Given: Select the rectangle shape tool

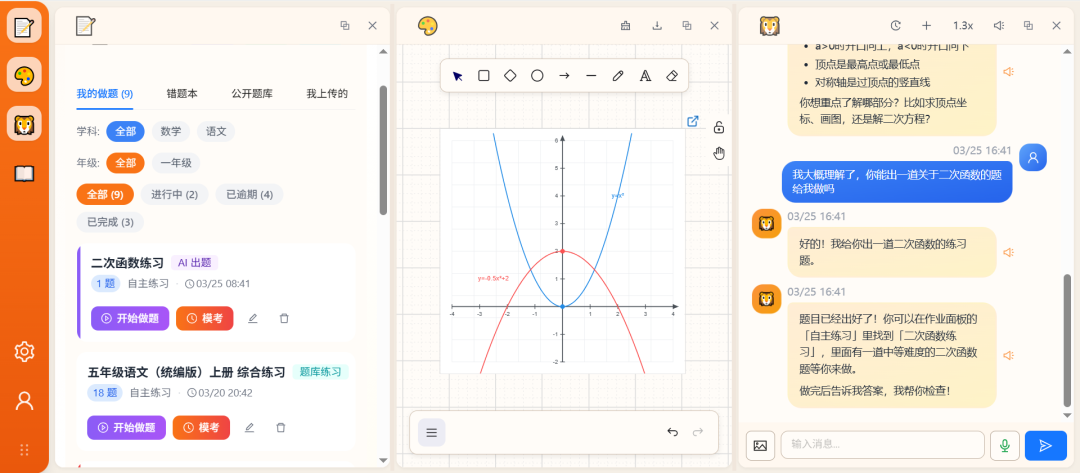Looking at the screenshot, I should [484, 76].
